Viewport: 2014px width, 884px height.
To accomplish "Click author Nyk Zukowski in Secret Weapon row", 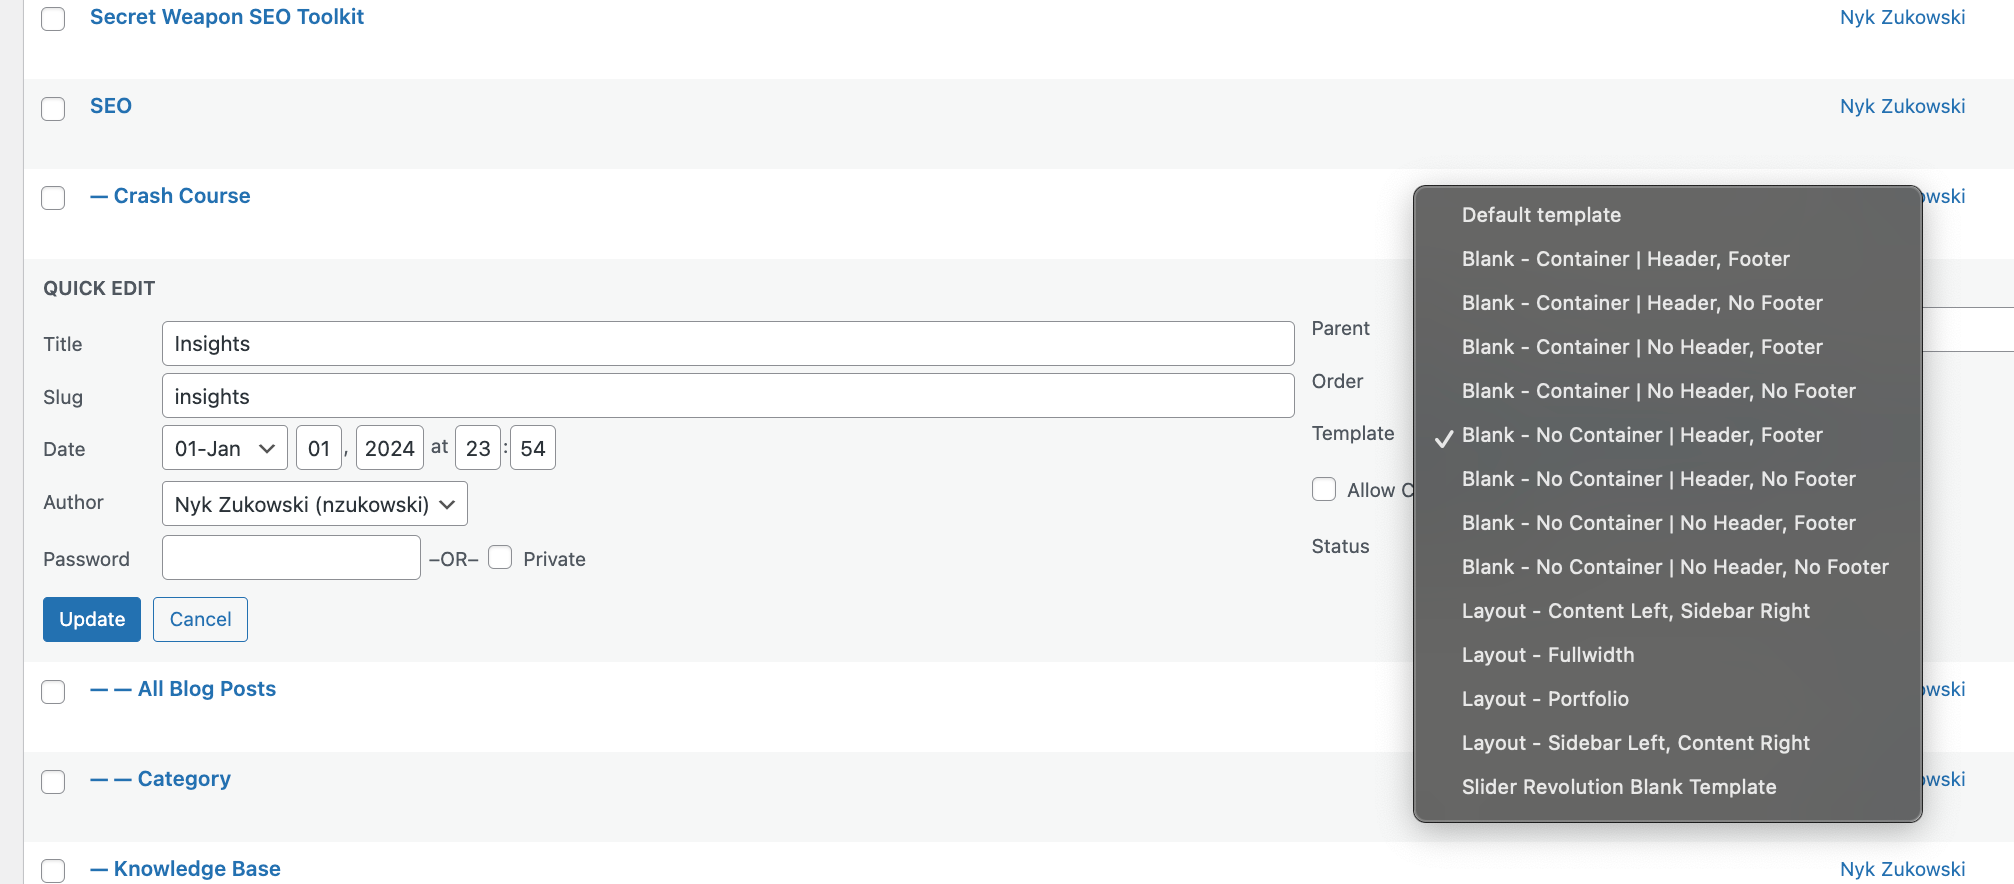I will click(1902, 17).
